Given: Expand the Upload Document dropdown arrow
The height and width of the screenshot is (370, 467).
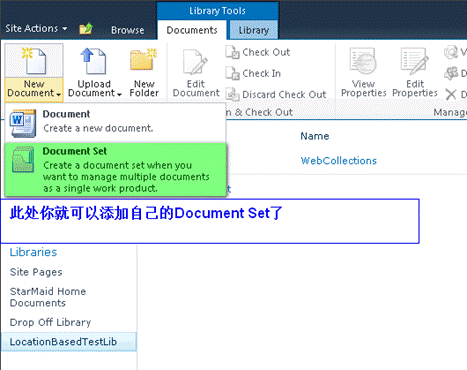Looking at the screenshot, I should click(x=119, y=95).
